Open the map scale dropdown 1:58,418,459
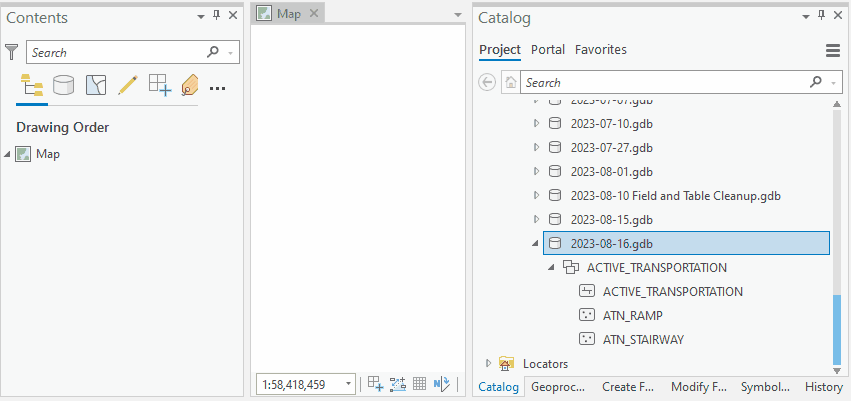The image size is (851, 401). pyautogui.click(x=348, y=384)
